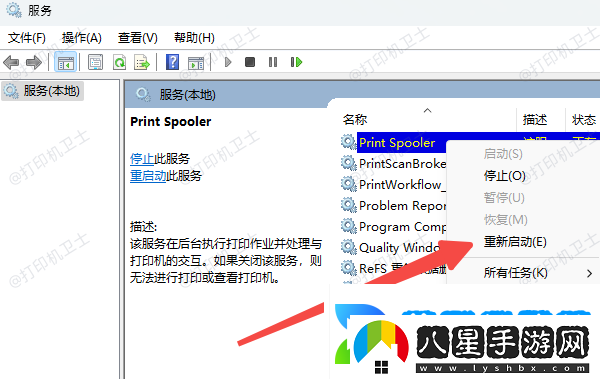Open the 查看(V) menu

(137, 38)
